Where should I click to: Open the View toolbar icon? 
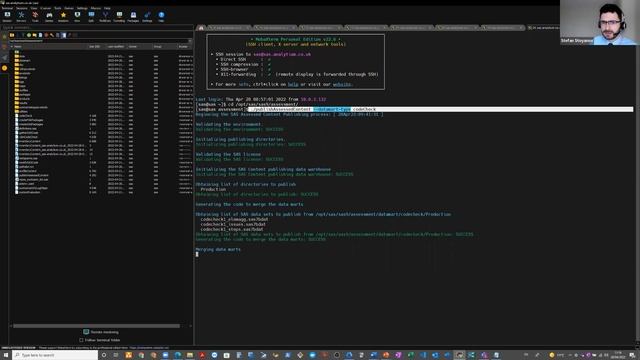tap(77, 16)
